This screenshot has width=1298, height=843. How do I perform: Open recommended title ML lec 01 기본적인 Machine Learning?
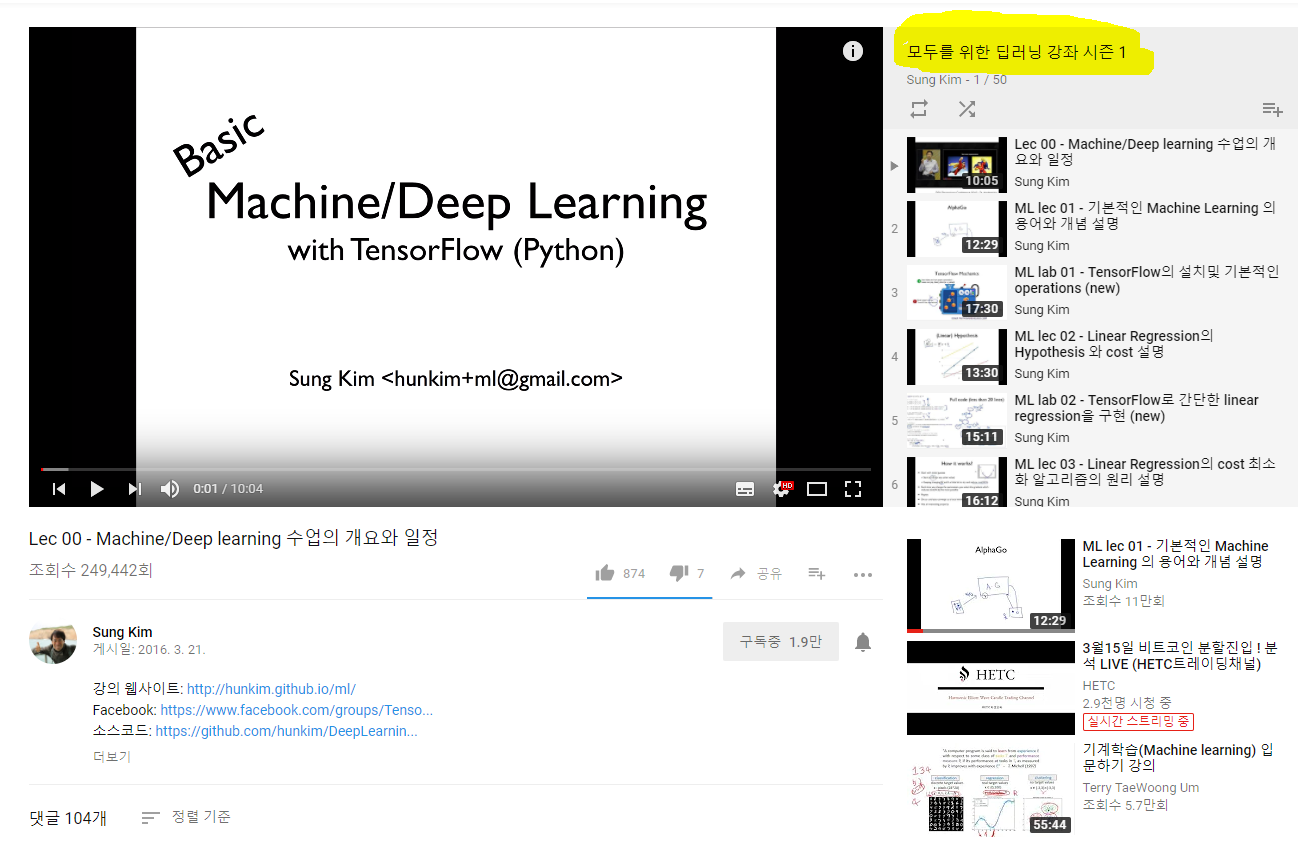pos(1175,554)
